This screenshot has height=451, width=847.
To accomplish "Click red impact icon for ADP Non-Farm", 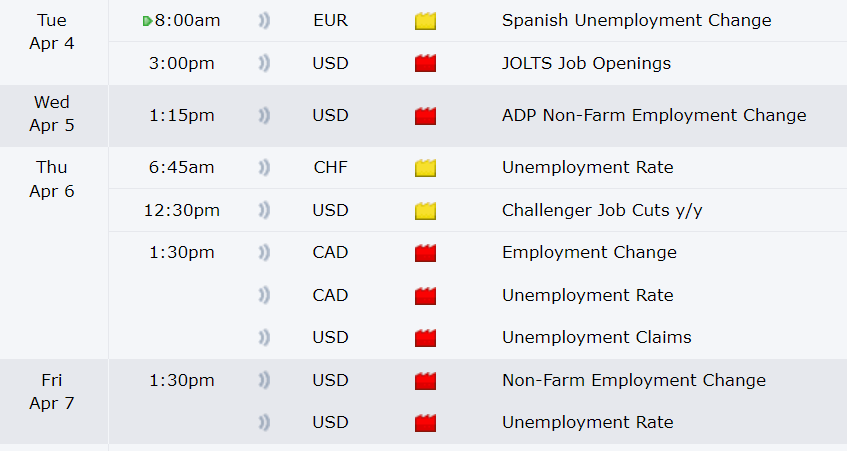I will pyautogui.click(x=426, y=116).
